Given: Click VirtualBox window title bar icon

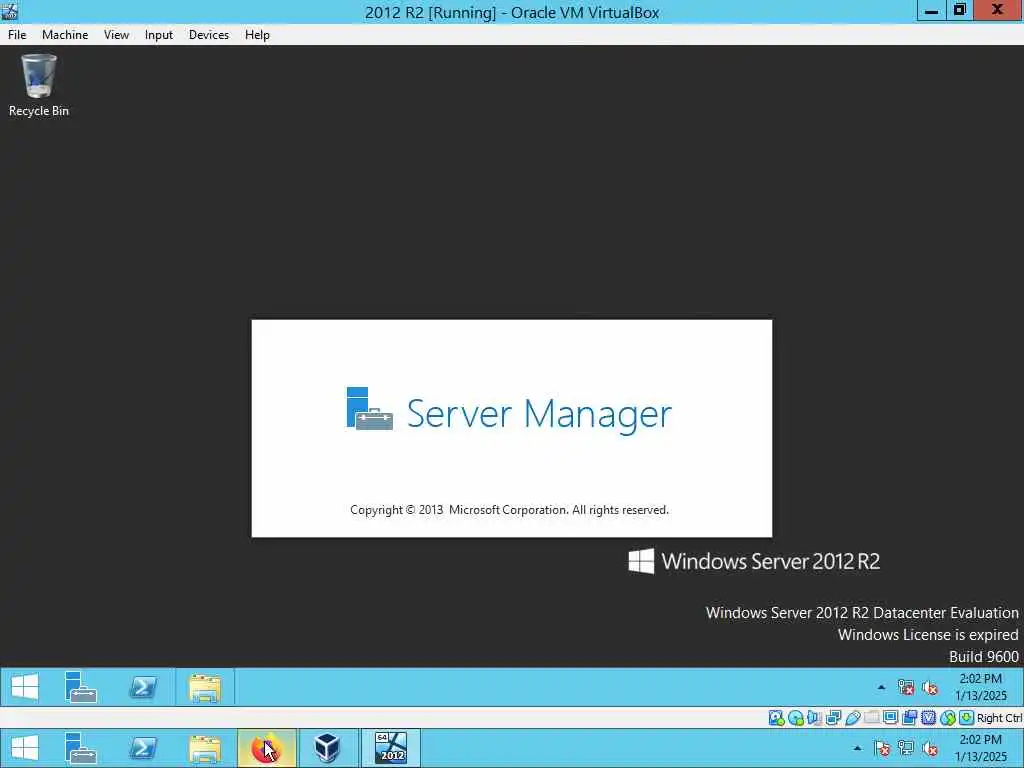Looking at the screenshot, I should pos(10,11).
